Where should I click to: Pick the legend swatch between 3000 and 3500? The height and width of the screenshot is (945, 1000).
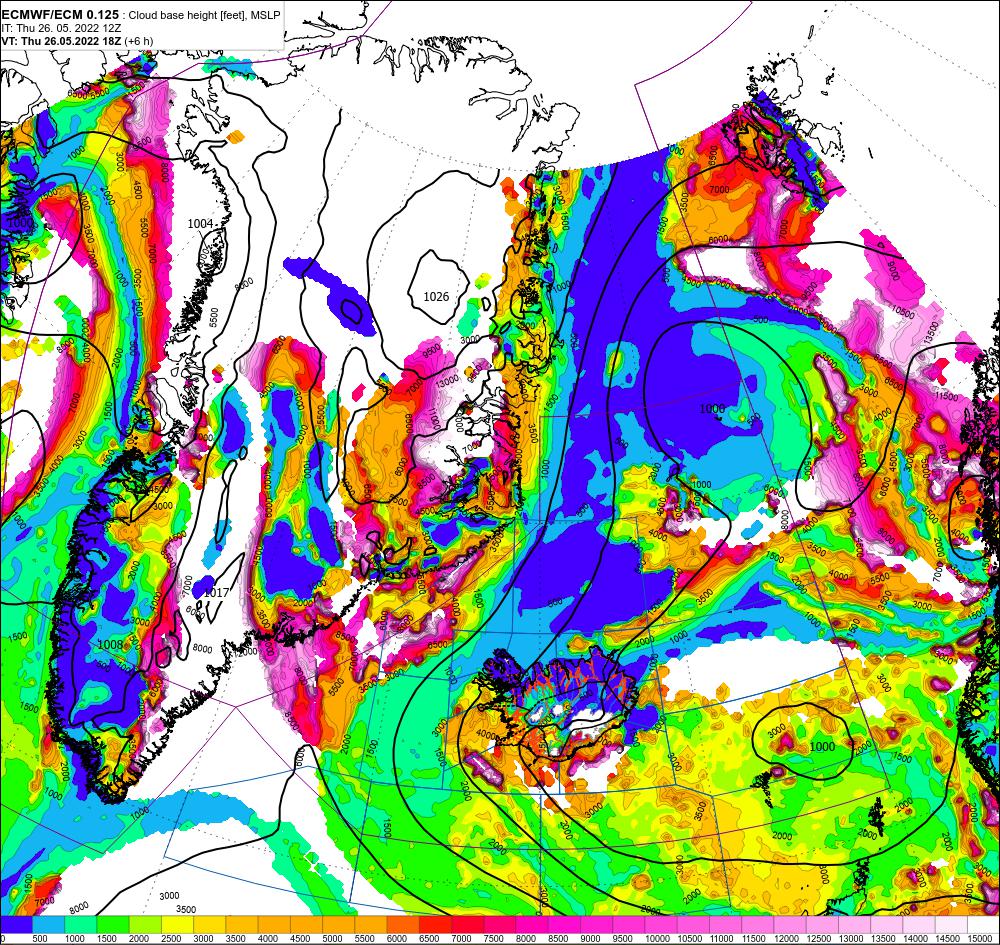(210, 926)
